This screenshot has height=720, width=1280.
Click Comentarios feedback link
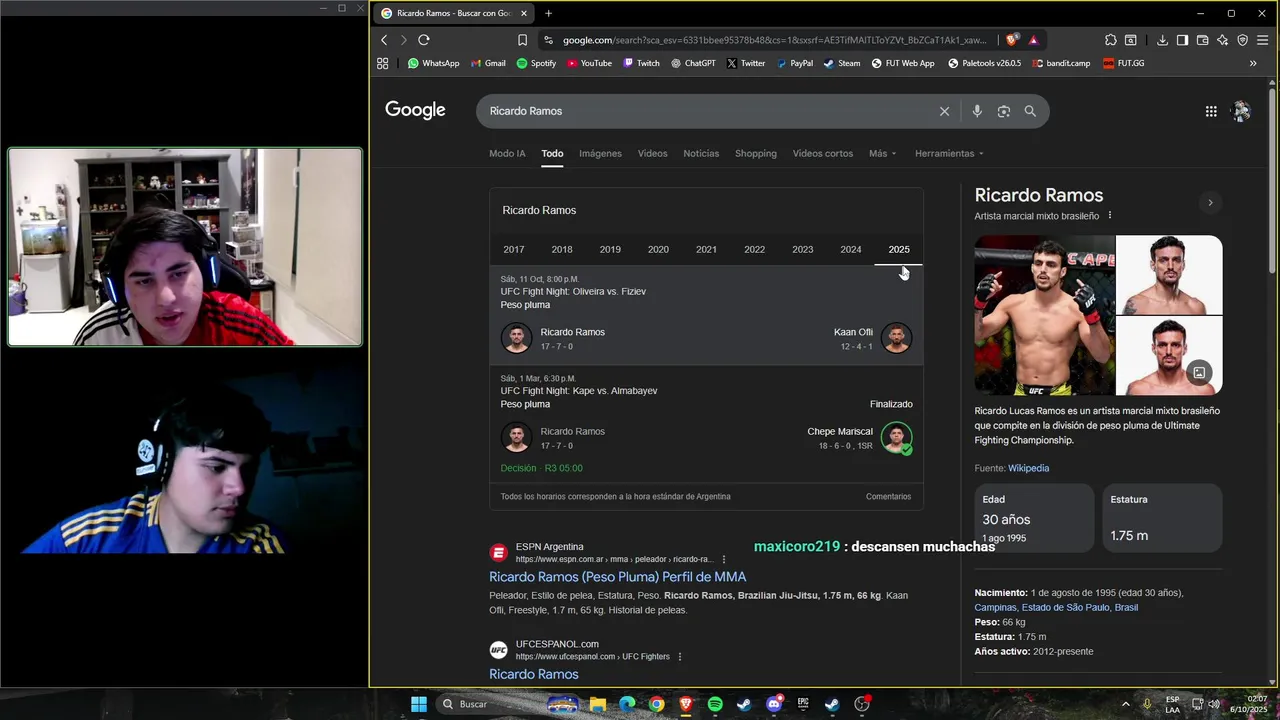(889, 496)
